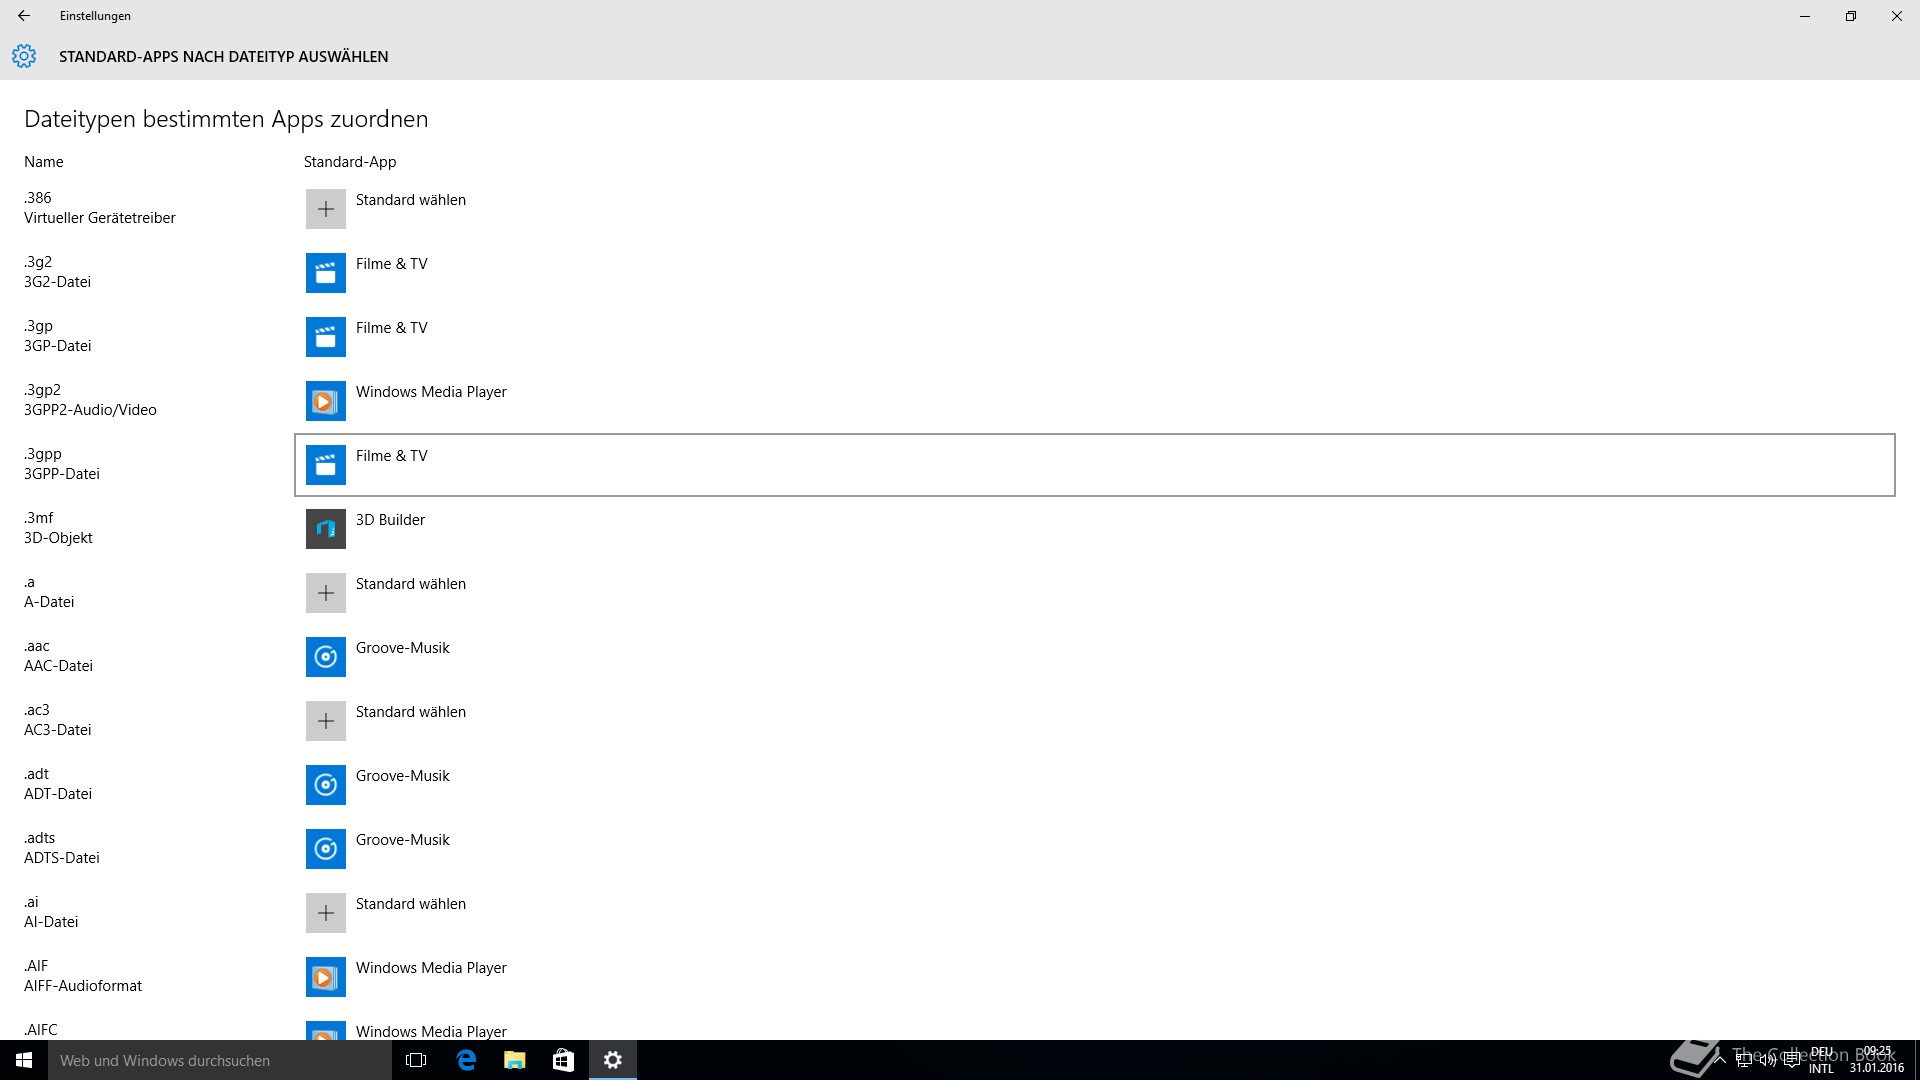Click the 3D Builder icon for .3mf
The width and height of the screenshot is (1920, 1080).
coord(326,529)
